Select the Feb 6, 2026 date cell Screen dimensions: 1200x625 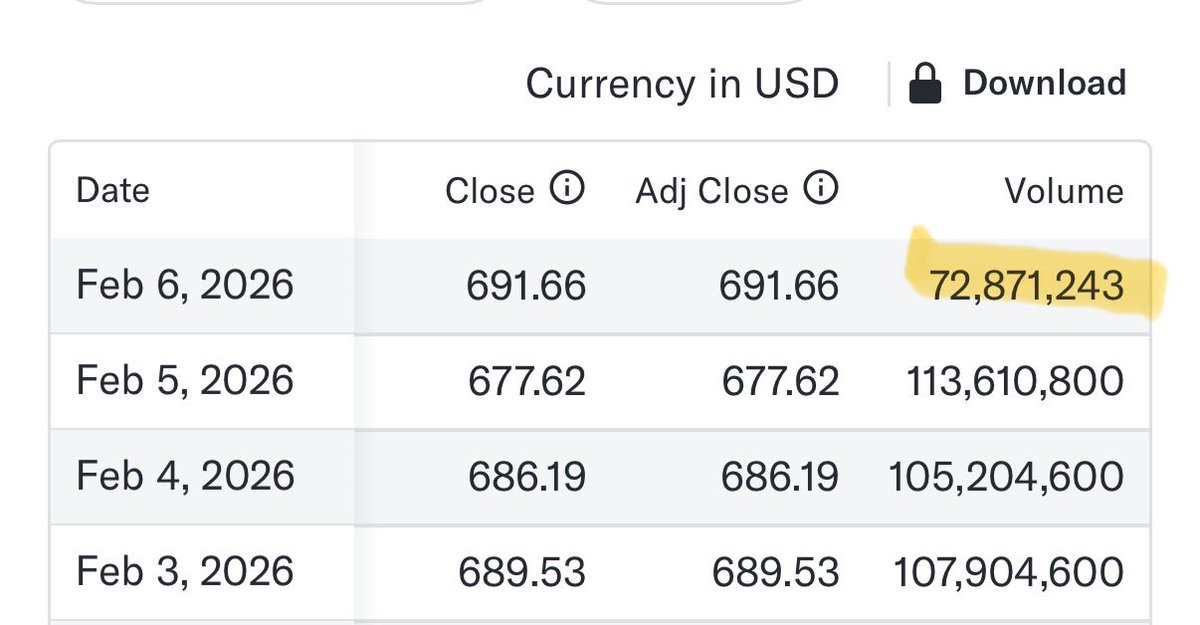tap(185, 286)
